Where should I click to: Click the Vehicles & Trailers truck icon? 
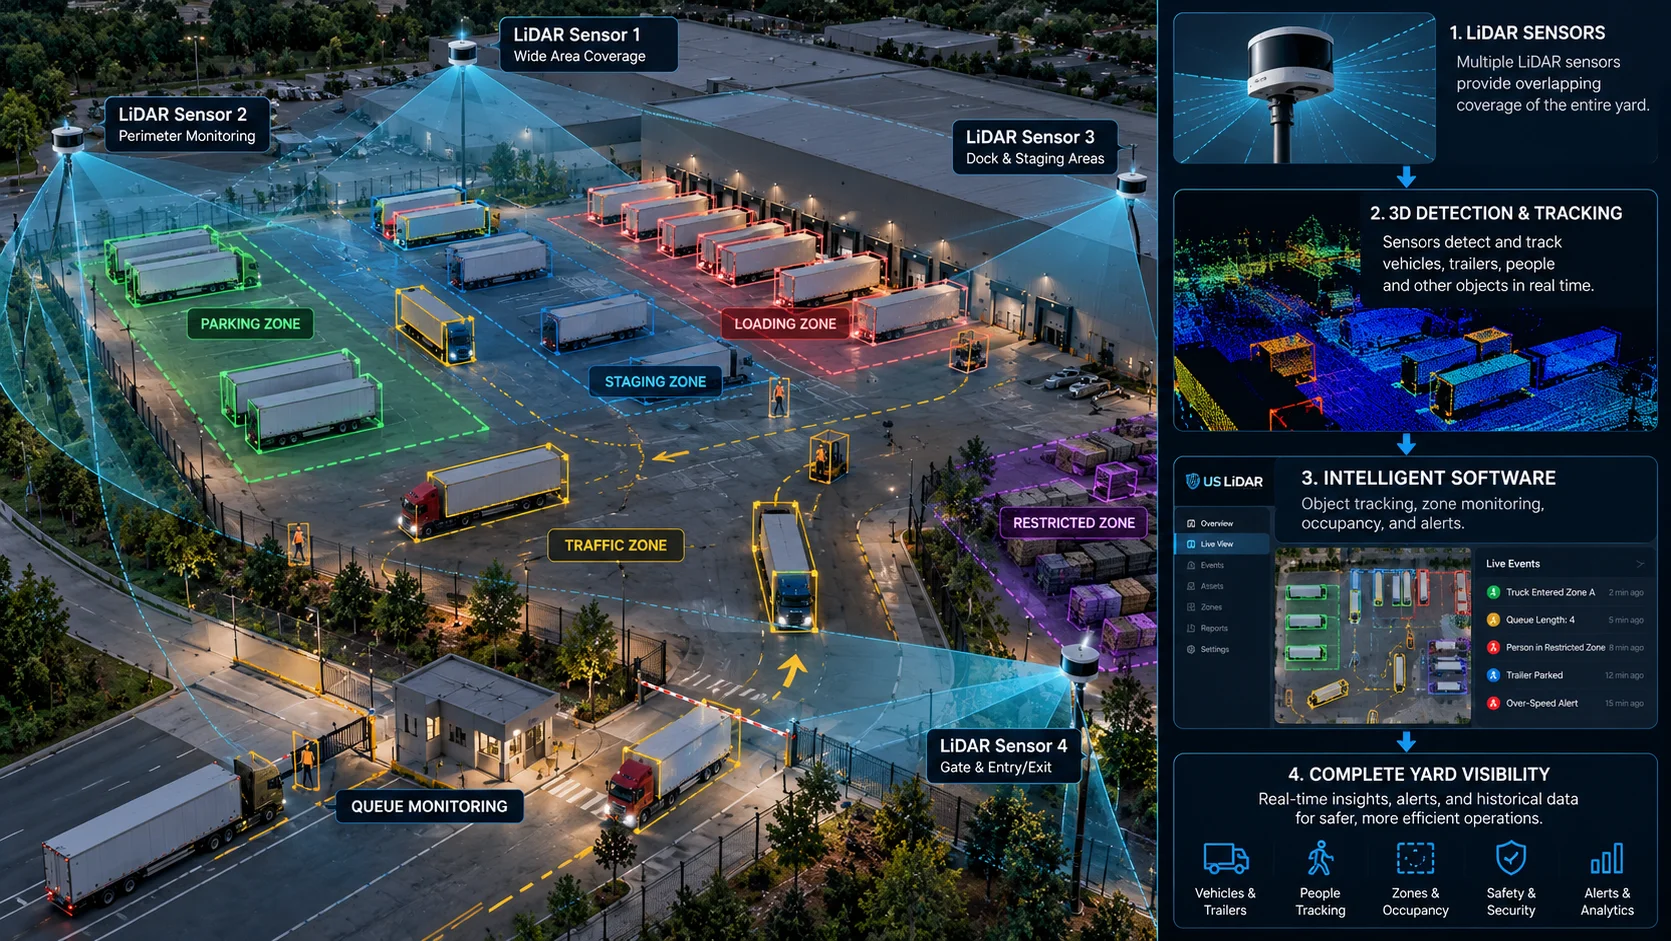[1225, 858]
